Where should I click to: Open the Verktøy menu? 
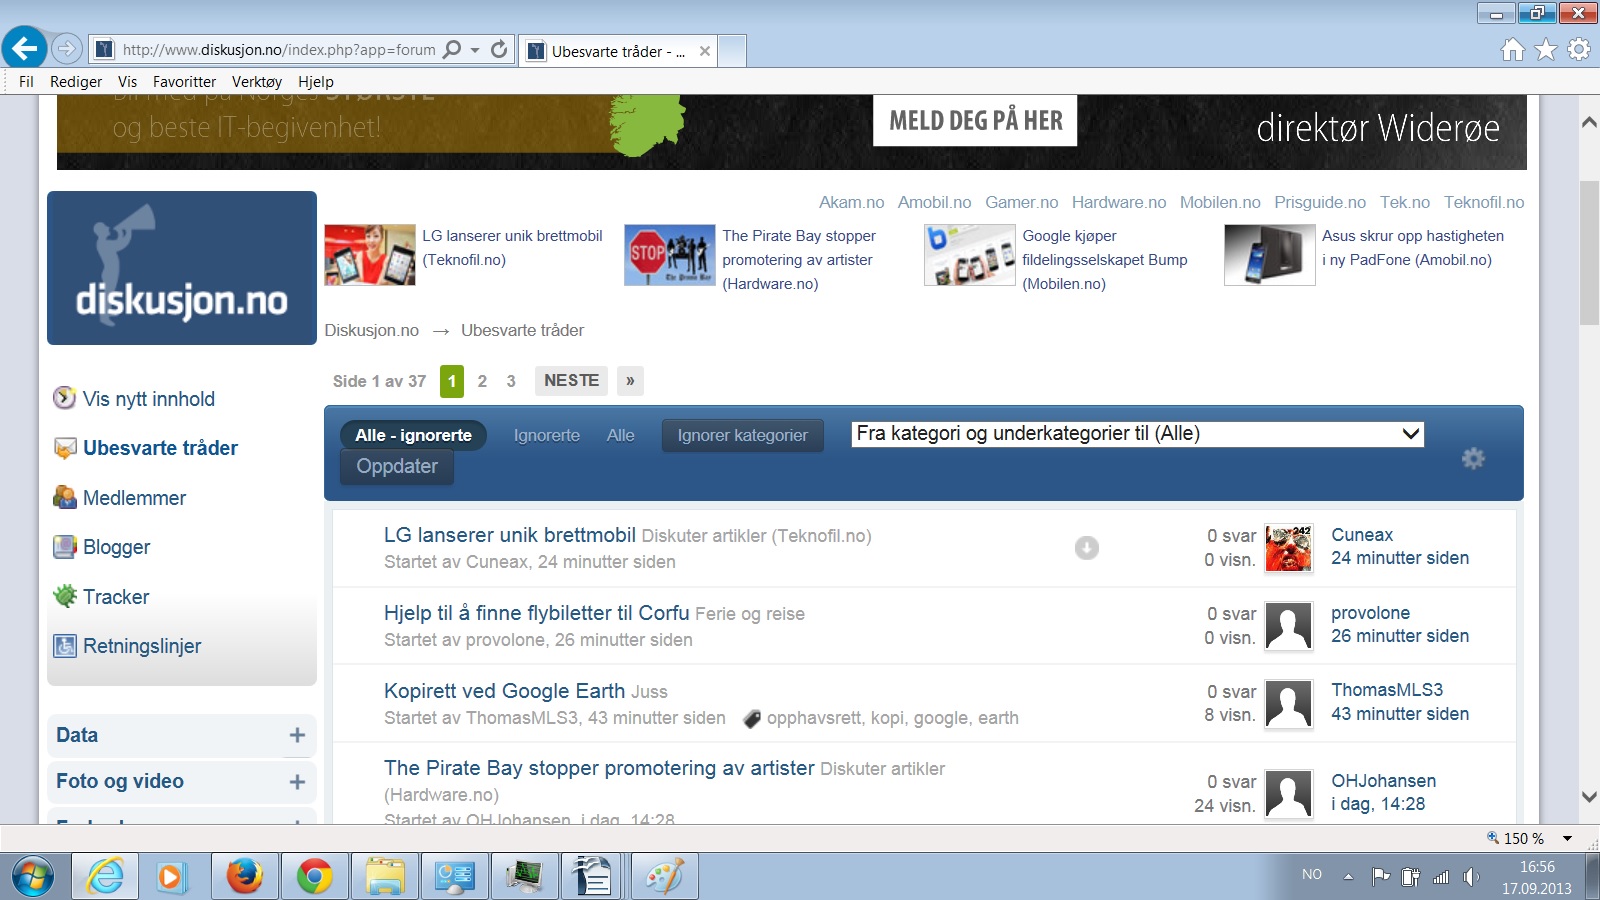click(x=257, y=82)
